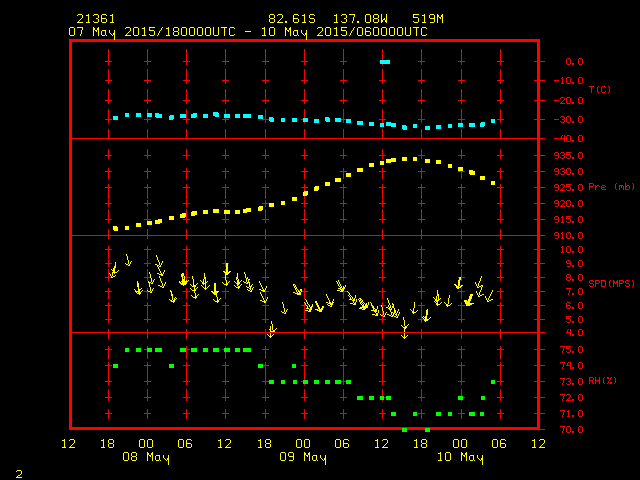Click the "09 May" date label

pos(303,457)
